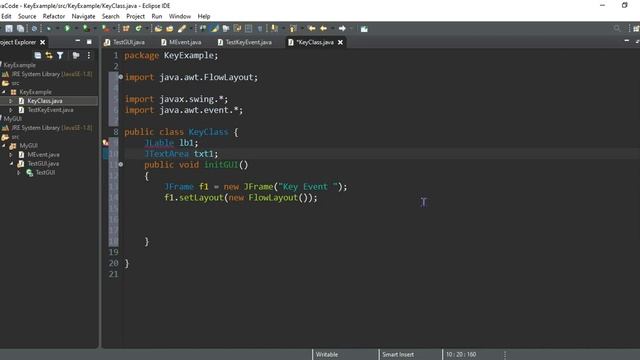This screenshot has height=360, width=640.
Task: Open the Search menu
Action: (x=111, y=16)
